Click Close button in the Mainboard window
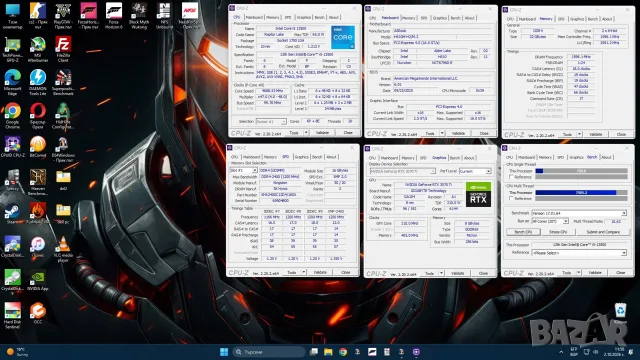The image size is (640, 360). 484,133
